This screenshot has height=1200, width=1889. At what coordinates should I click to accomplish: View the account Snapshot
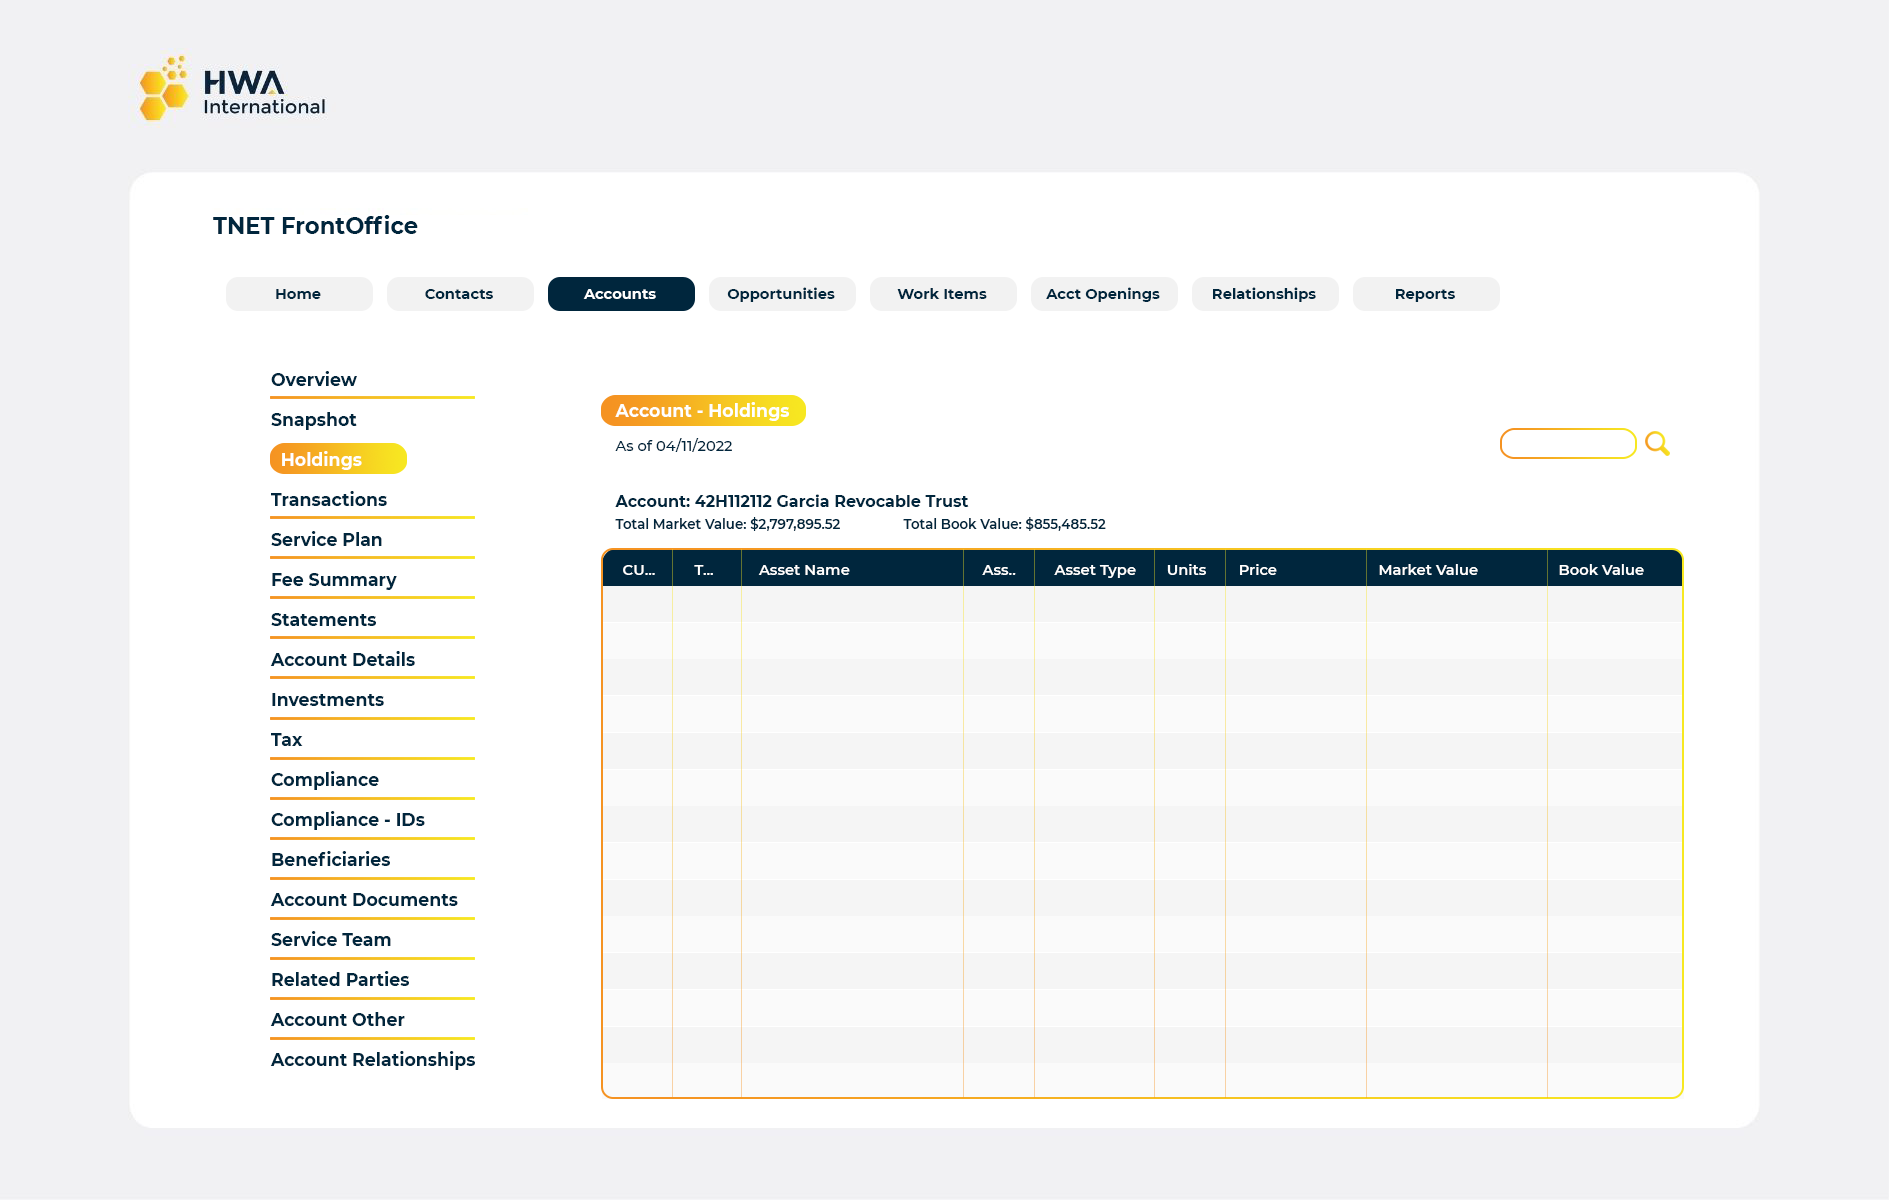click(x=313, y=419)
